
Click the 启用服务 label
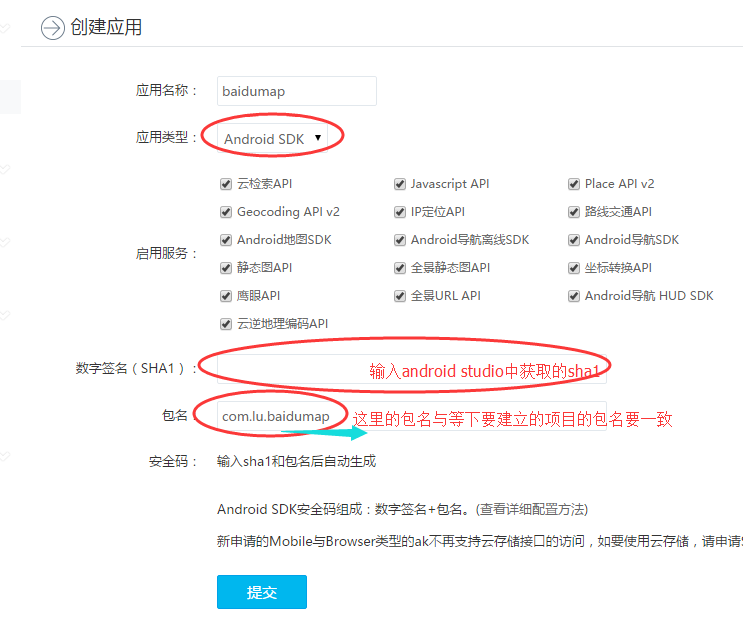coord(166,253)
